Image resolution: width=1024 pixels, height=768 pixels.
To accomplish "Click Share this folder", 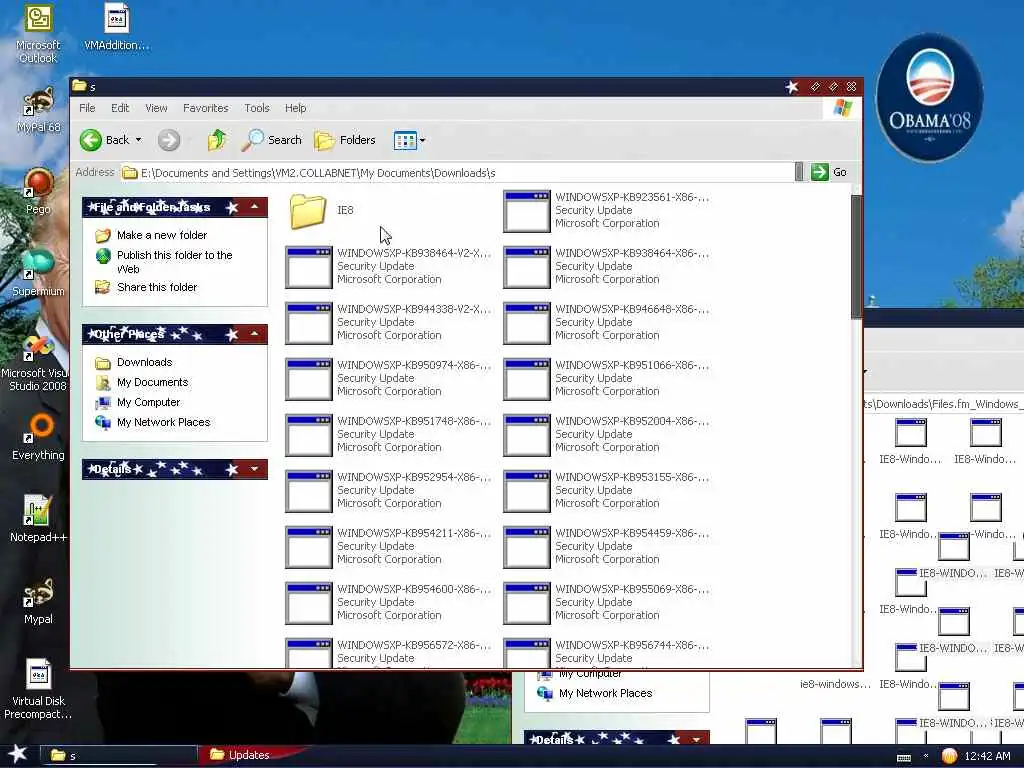I will 146,287.
